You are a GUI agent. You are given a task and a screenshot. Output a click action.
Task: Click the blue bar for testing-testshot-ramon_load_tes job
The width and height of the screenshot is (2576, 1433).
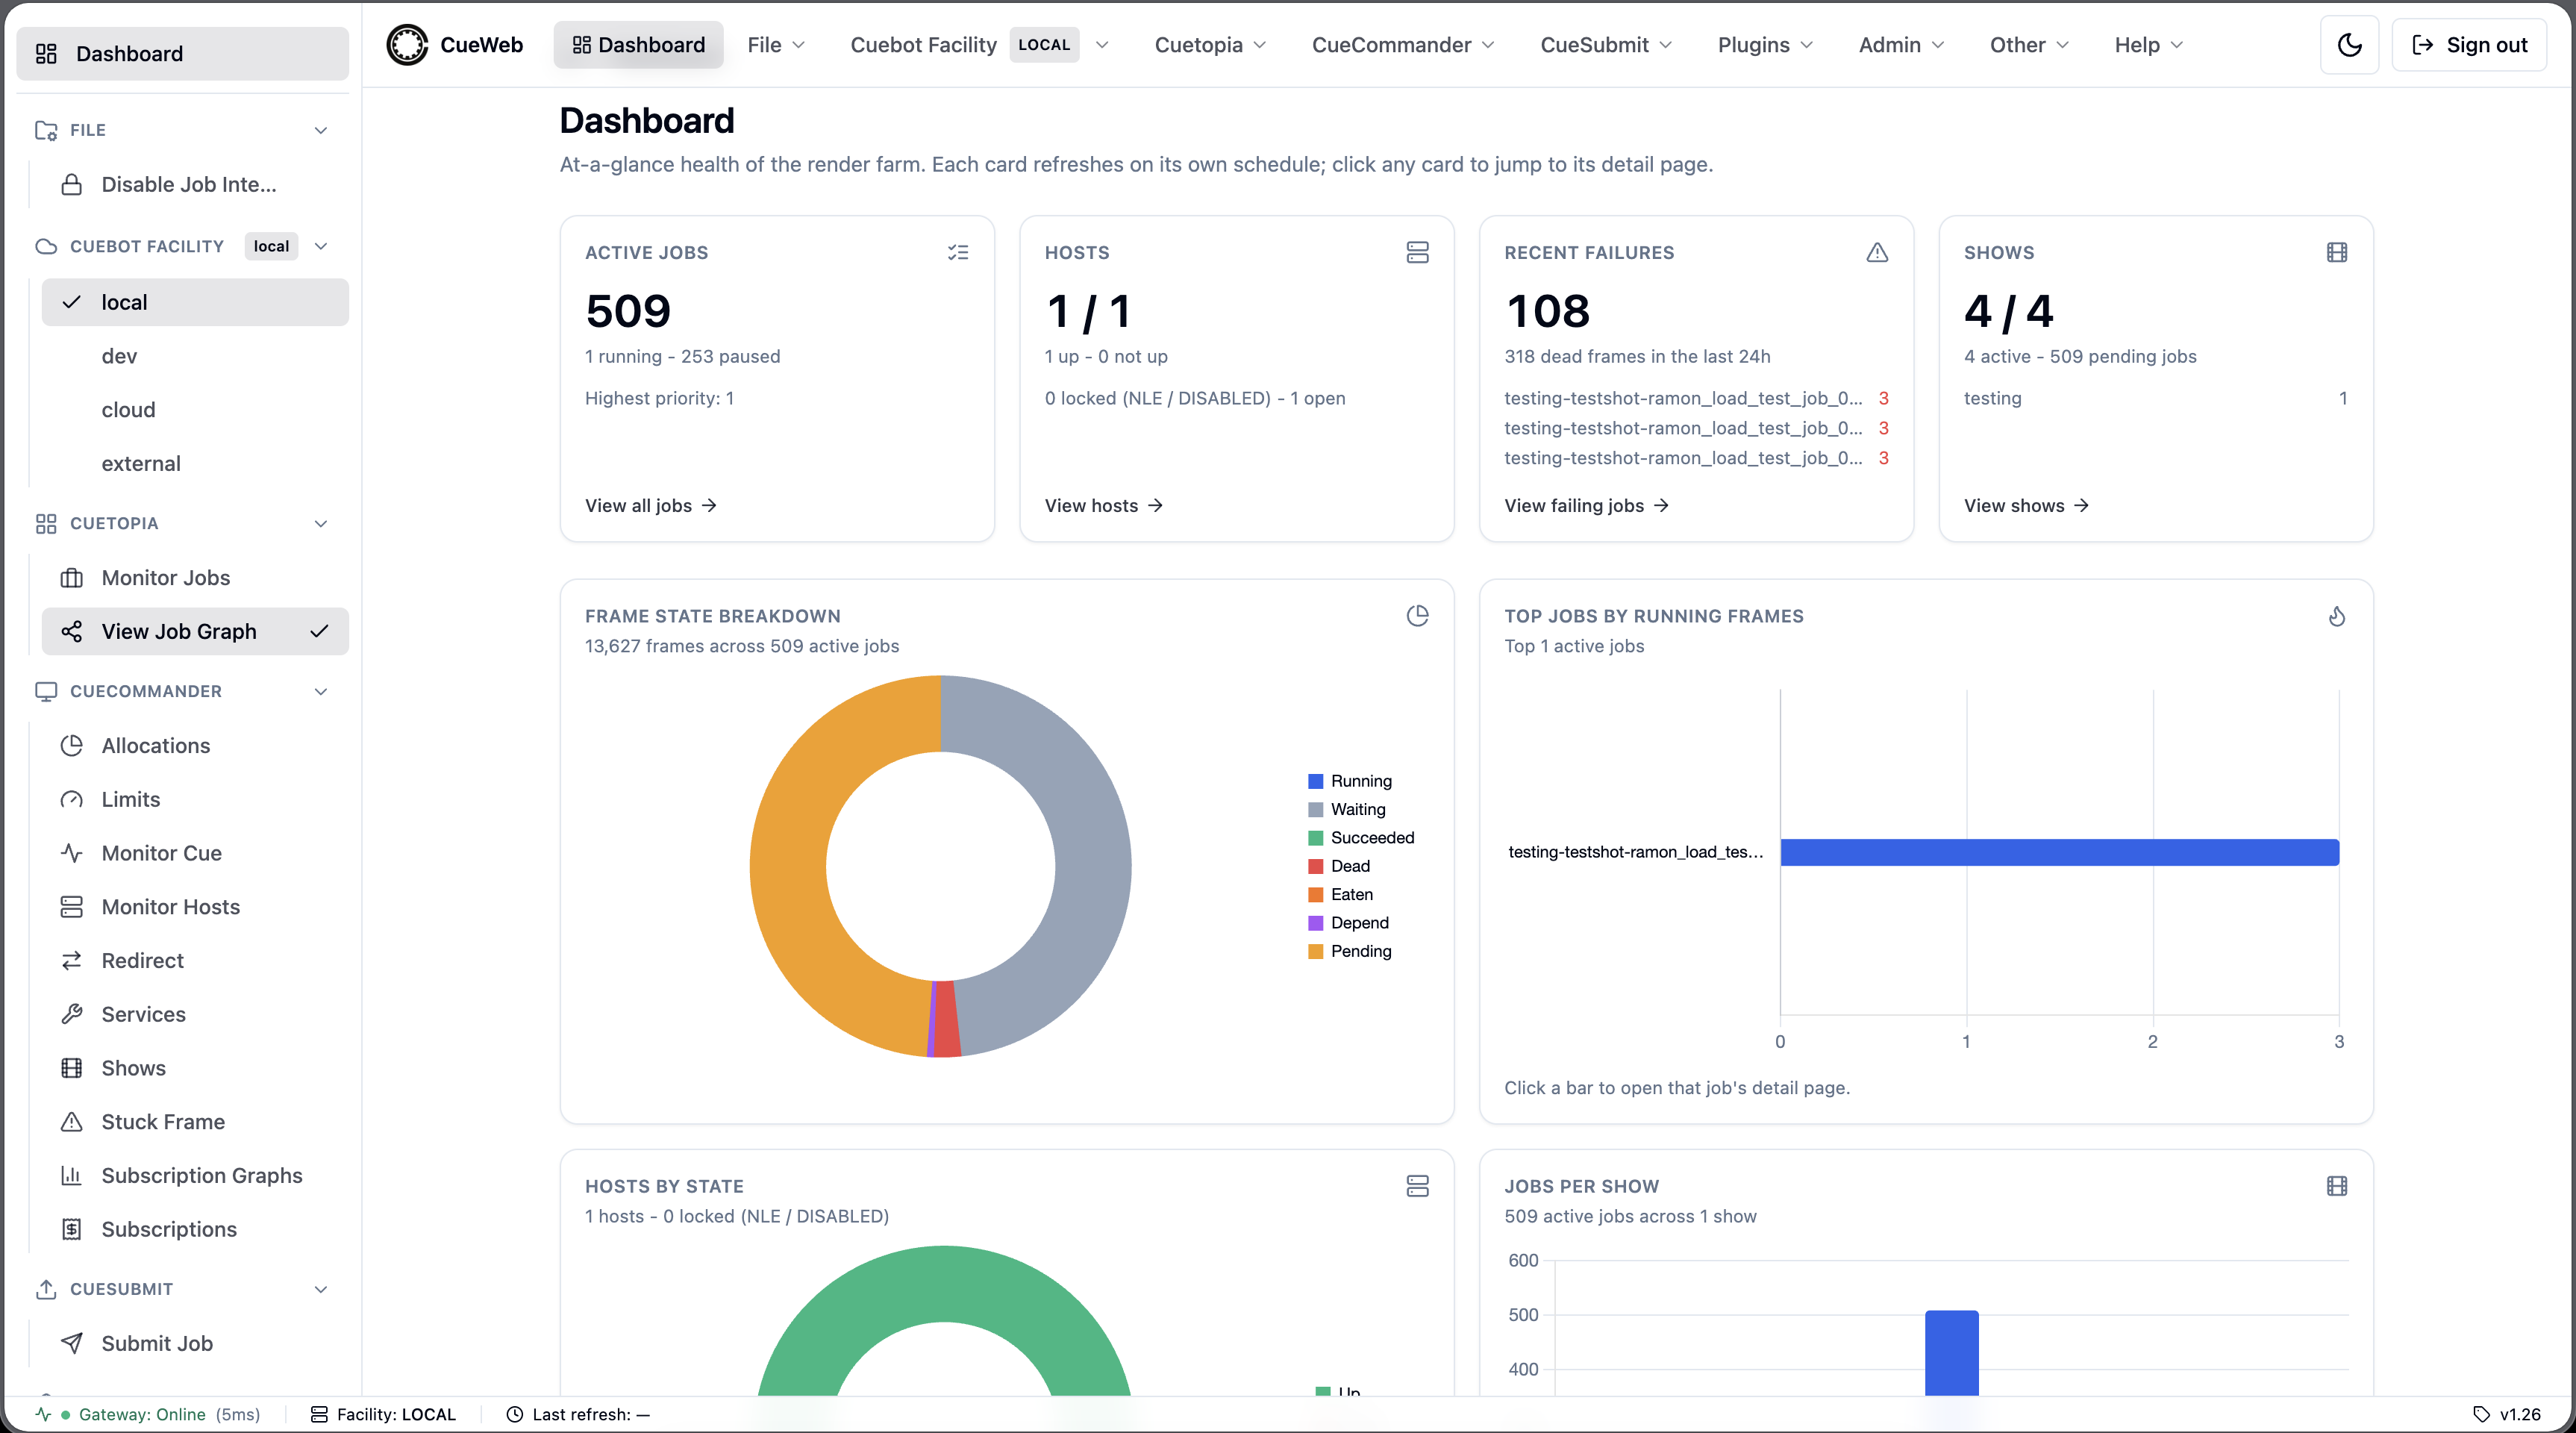pos(2059,852)
